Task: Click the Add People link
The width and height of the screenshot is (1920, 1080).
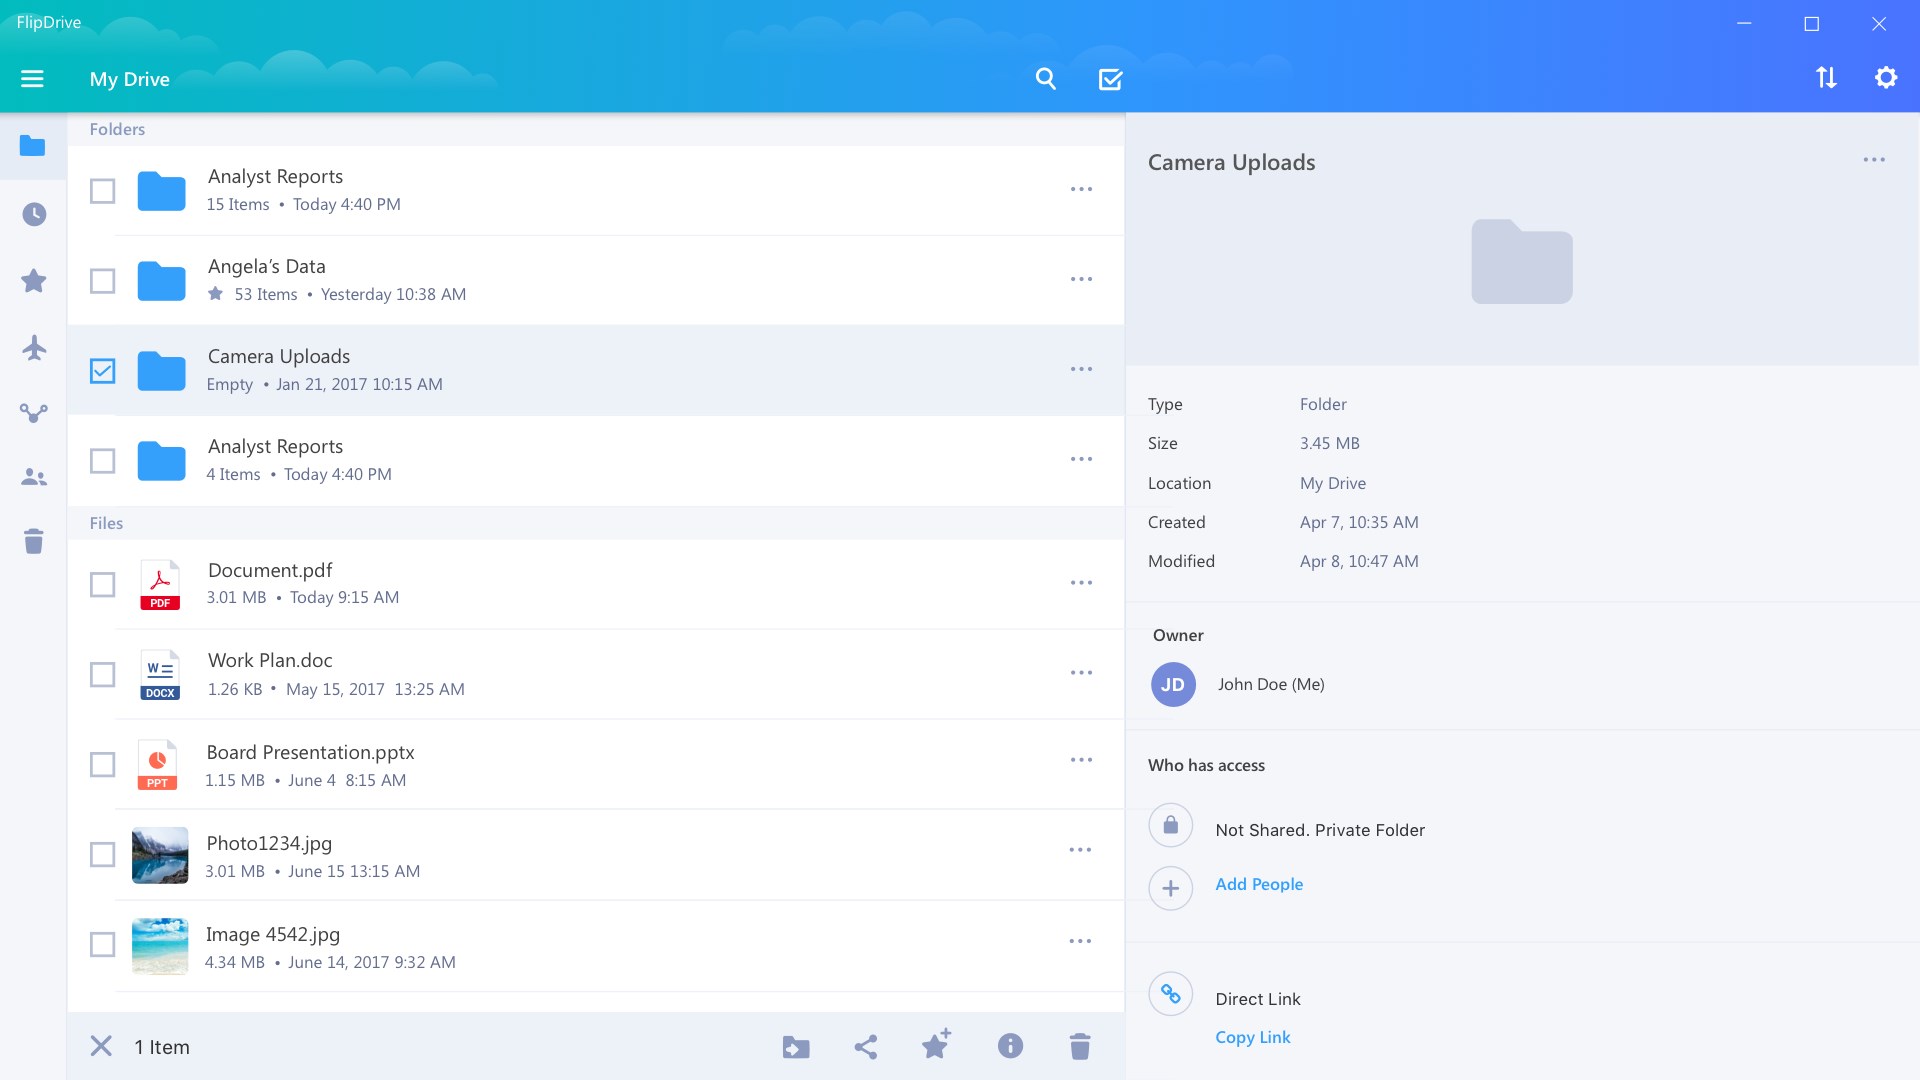Action: point(1259,884)
